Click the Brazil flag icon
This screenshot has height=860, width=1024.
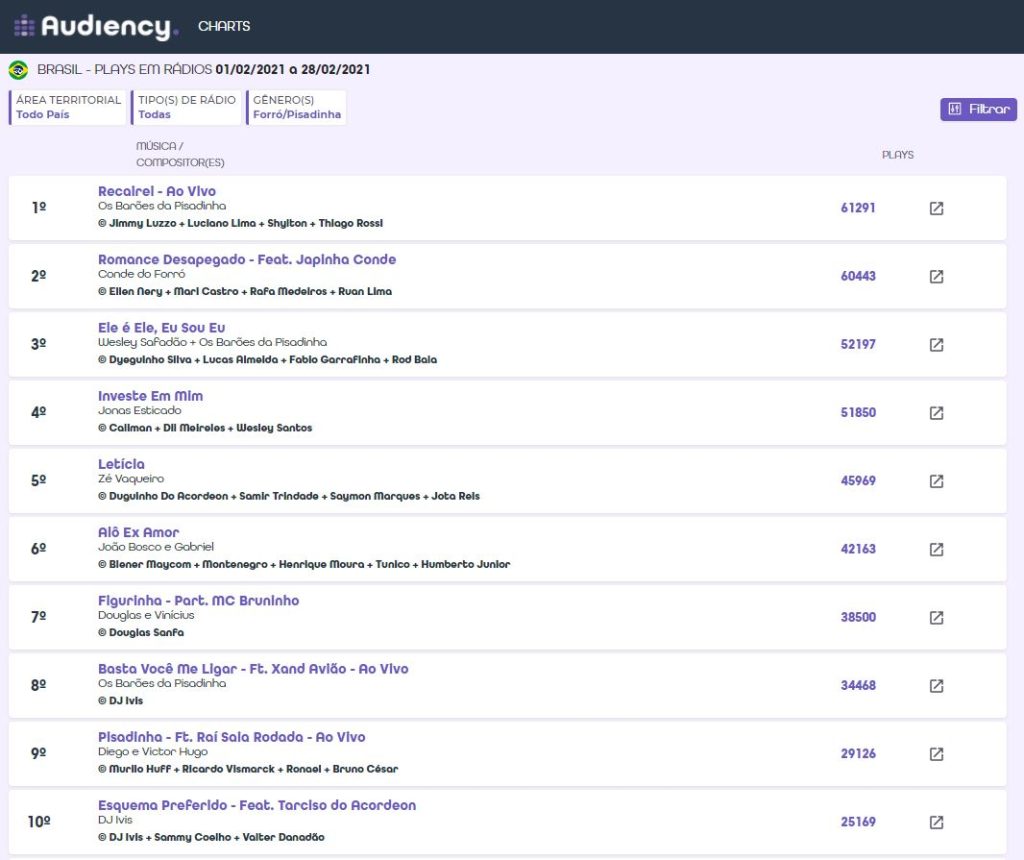pyautogui.click(x=18, y=70)
